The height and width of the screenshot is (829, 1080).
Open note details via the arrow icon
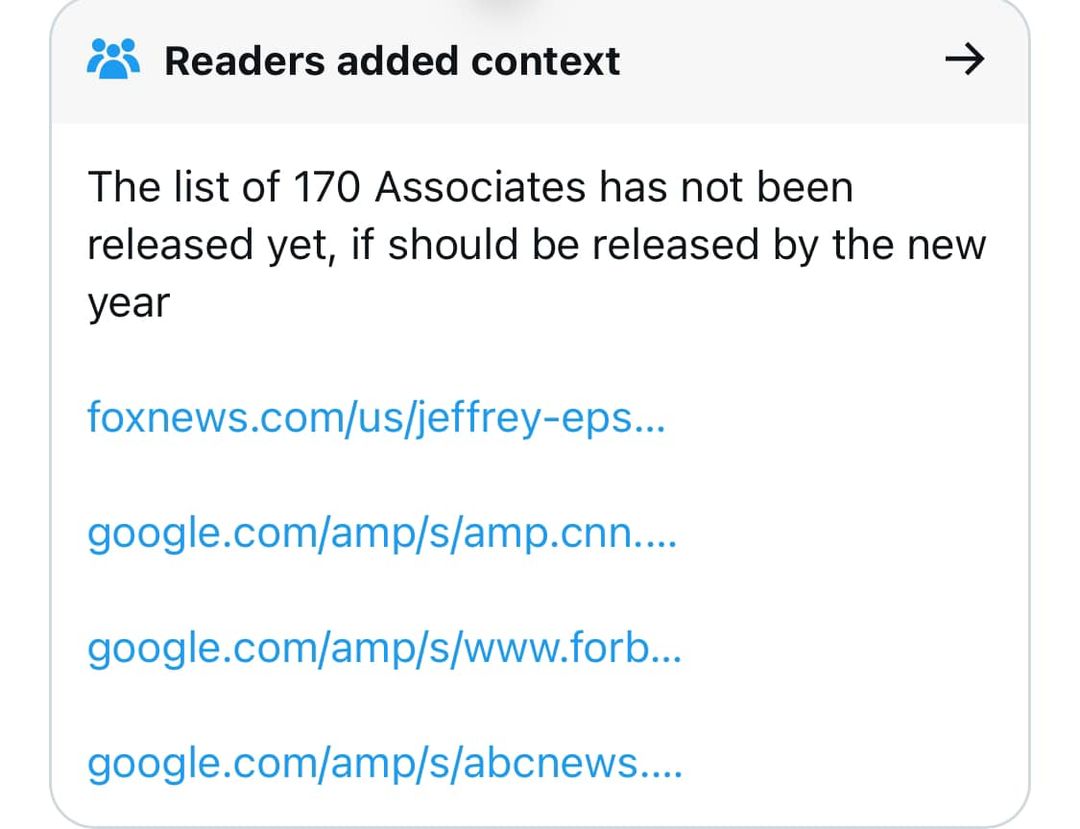tap(964, 59)
